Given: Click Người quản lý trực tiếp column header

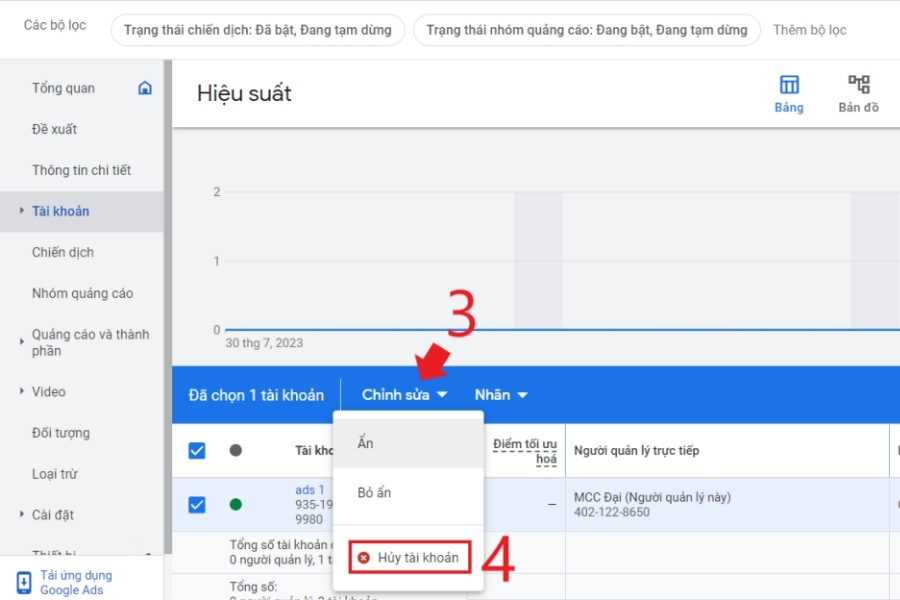Looking at the screenshot, I should 637,451.
